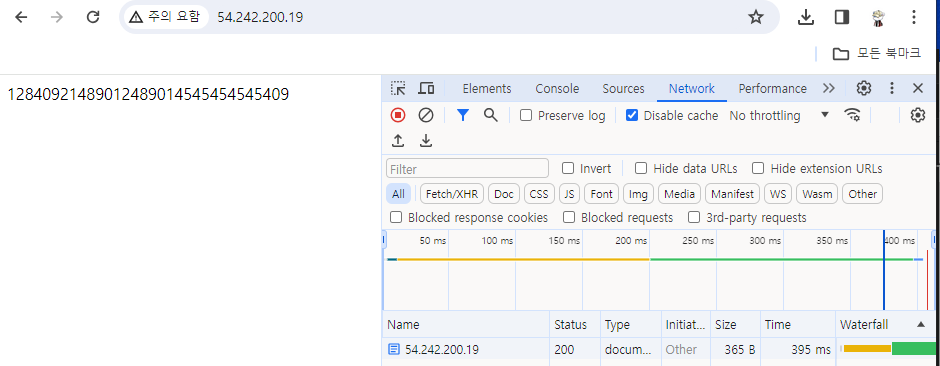Screen dimensions: 940x366
Task: Check the Invert checkbox
Action: point(568,168)
